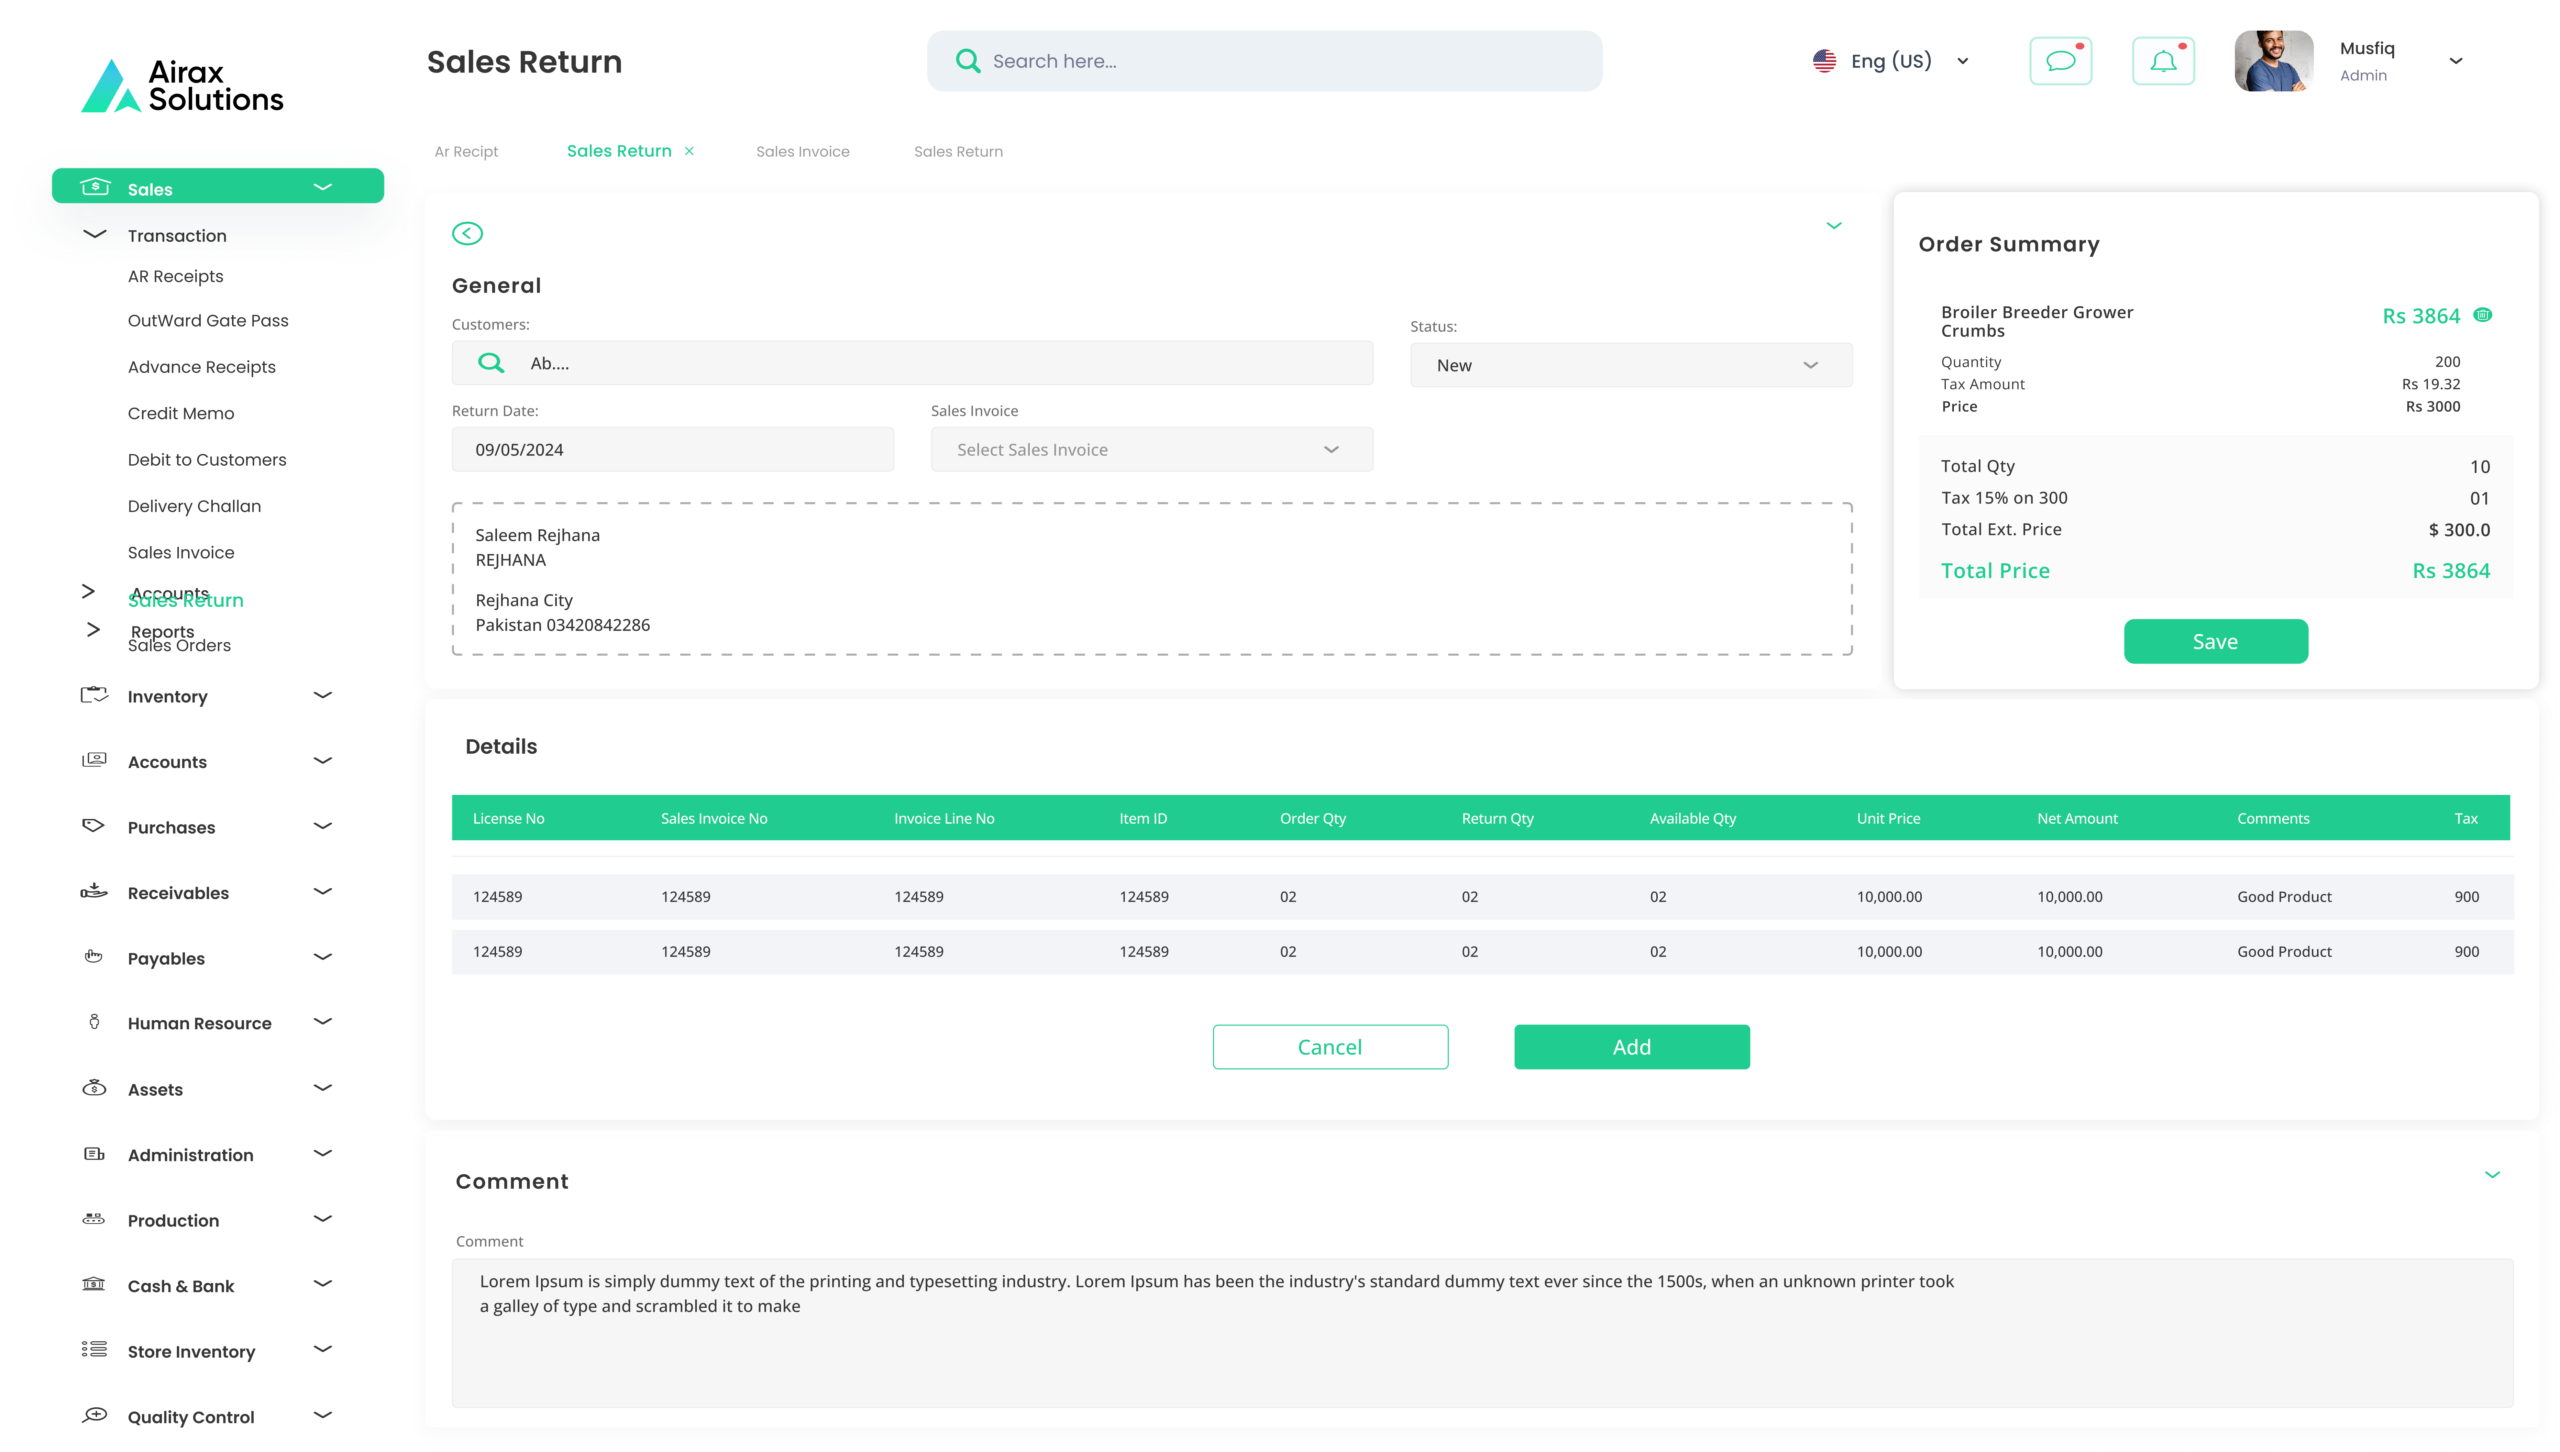Open the Status dropdown showing New
Image resolution: width=2560 pixels, height=1452 pixels.
(x=1630, y=365)
